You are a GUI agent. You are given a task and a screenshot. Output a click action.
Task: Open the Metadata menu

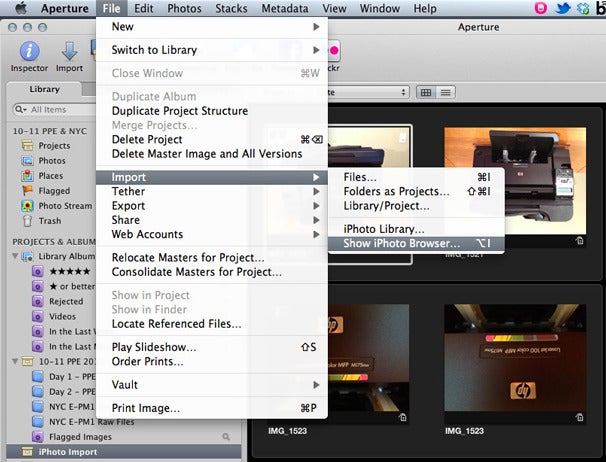(285, 8)
